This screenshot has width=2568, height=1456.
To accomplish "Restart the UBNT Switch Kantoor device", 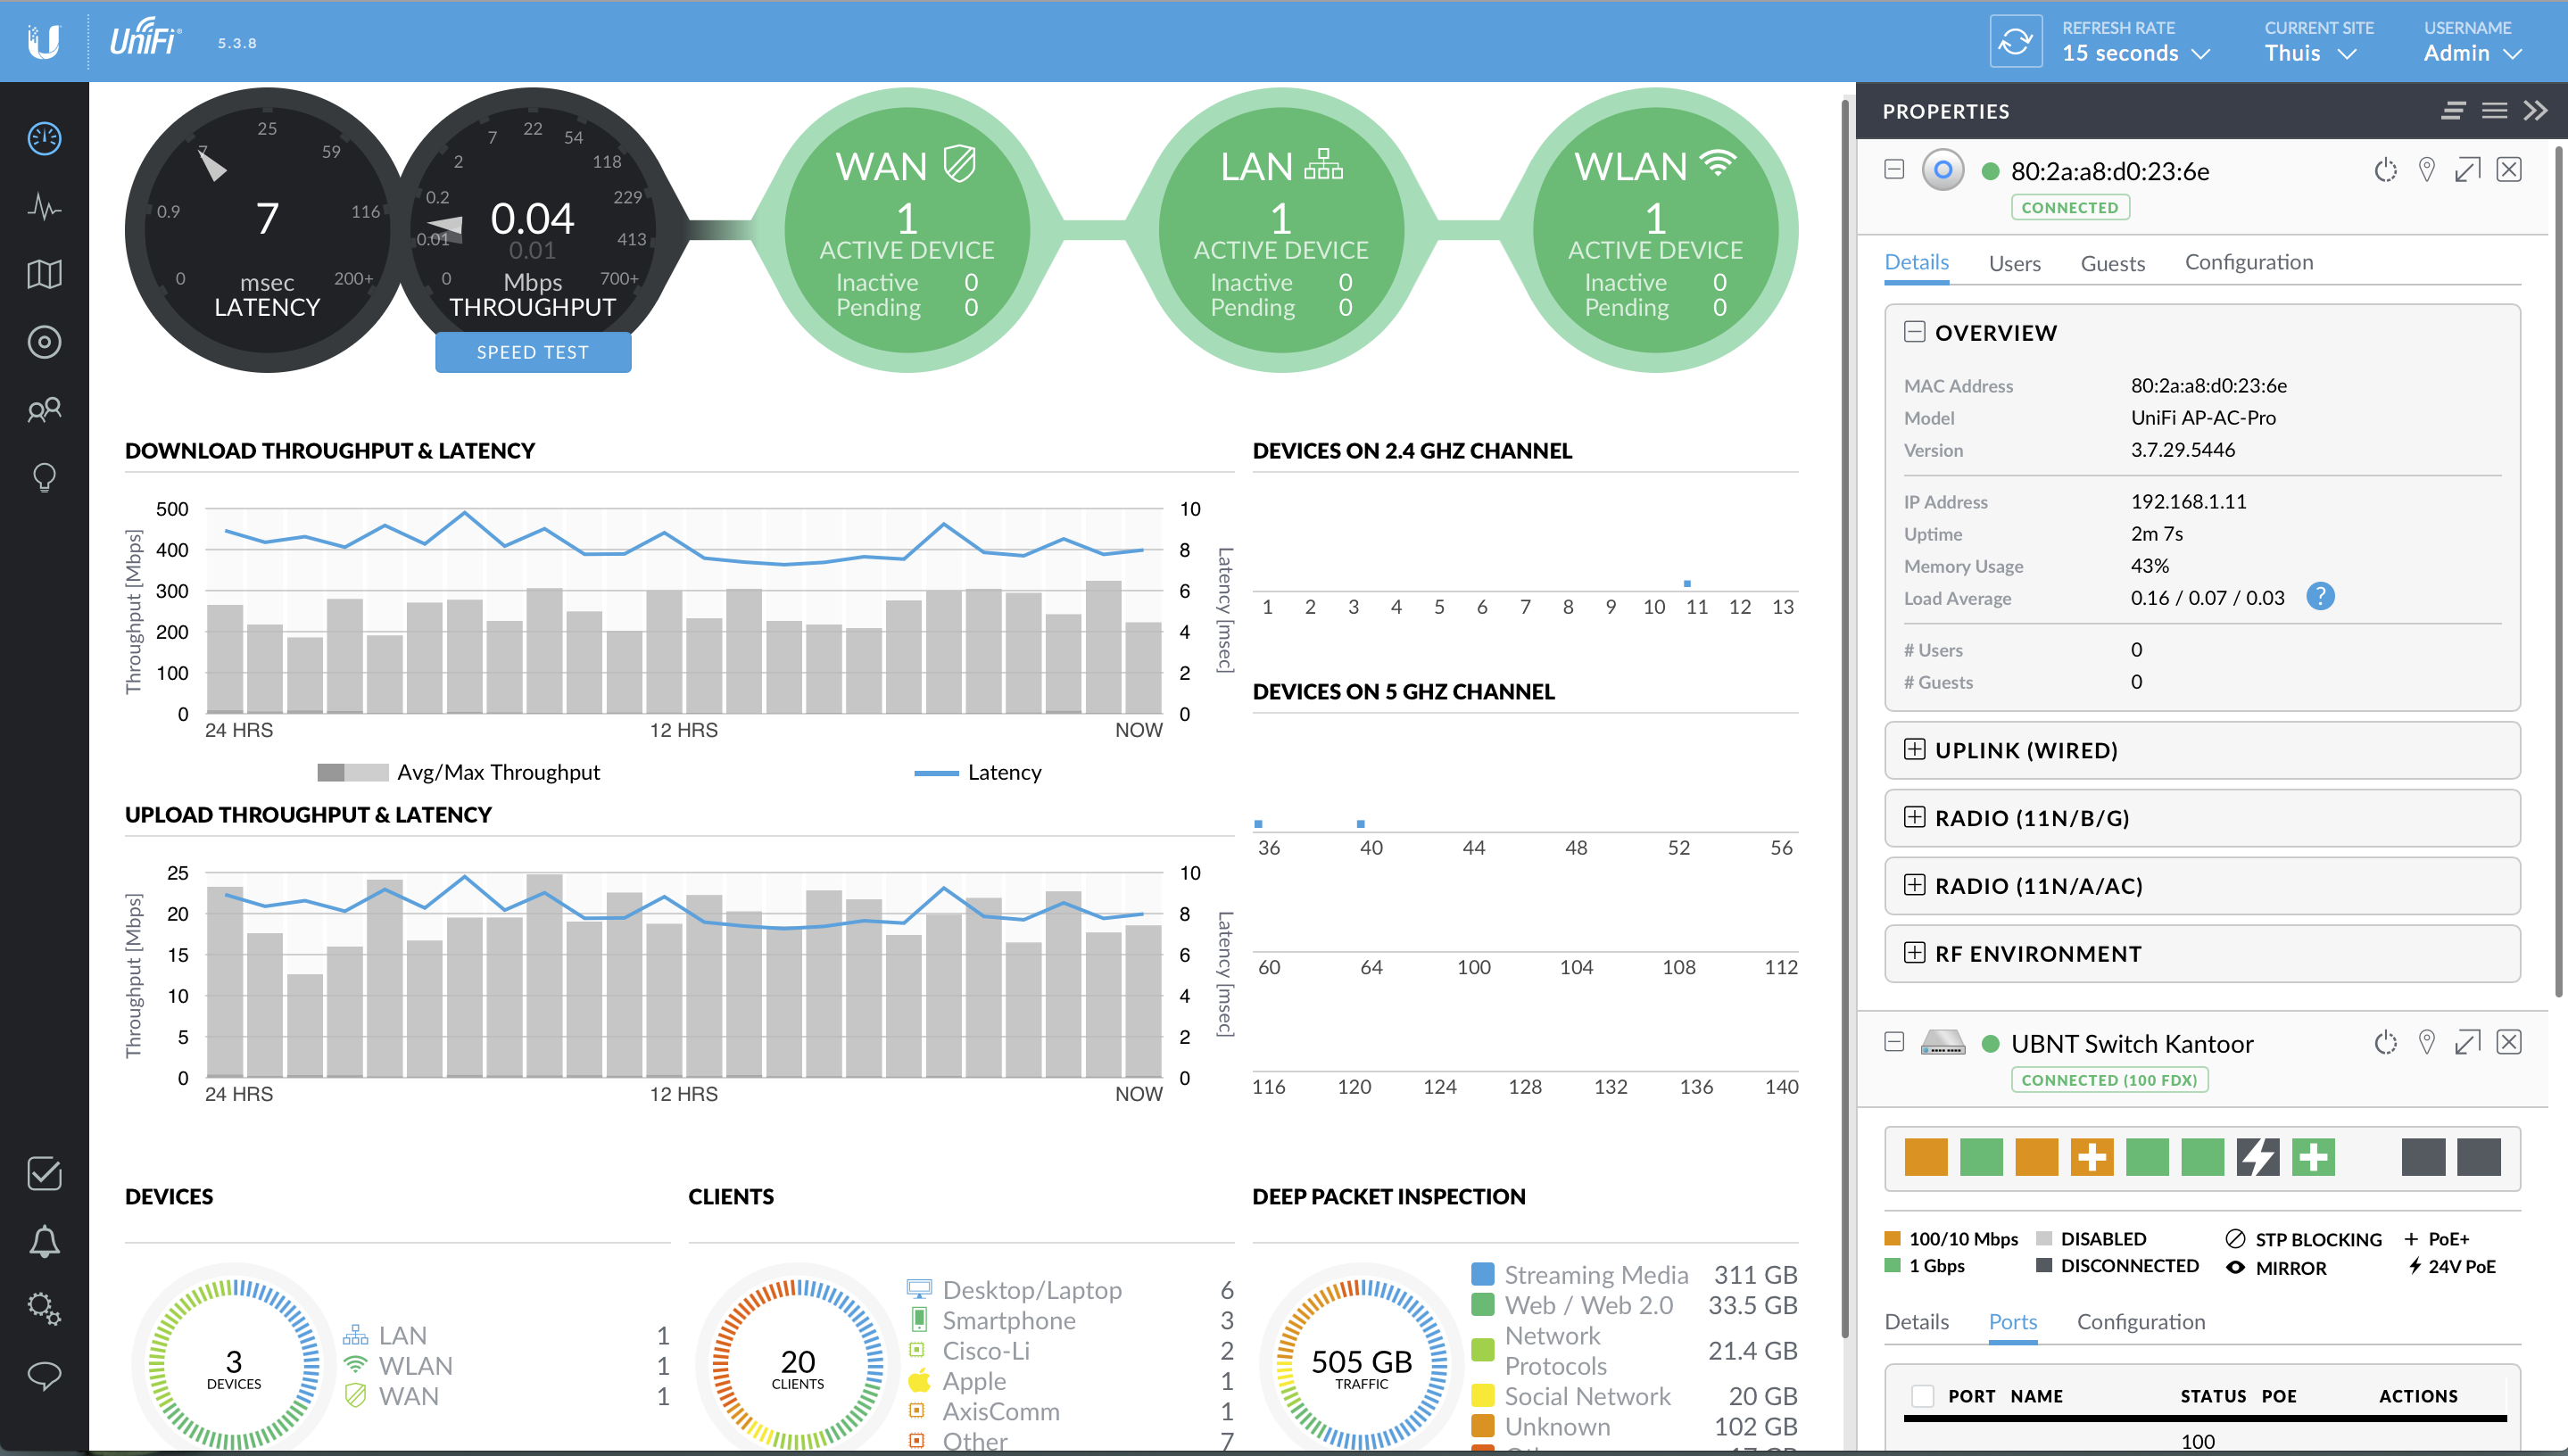I will [2385, 1043].
